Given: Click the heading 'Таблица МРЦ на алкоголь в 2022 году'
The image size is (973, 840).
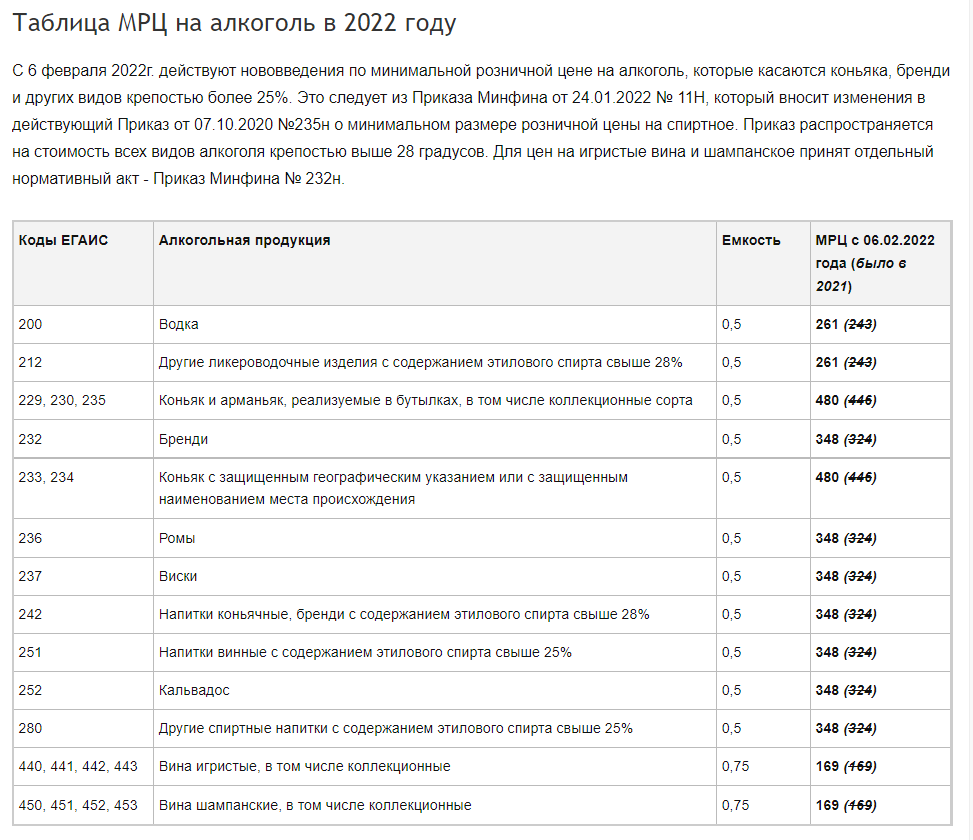Looking at the screenshot, I should pyautogui.click(x=234, y=23).
